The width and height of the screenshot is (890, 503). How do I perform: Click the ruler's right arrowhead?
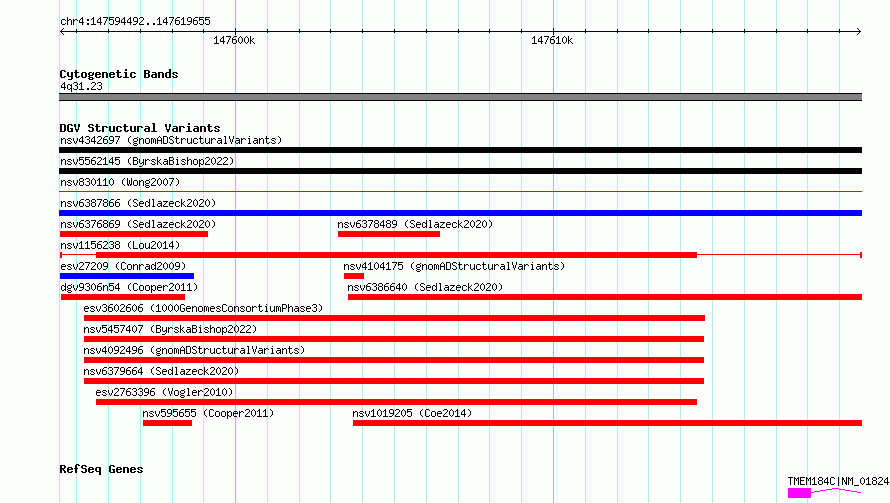858,32
